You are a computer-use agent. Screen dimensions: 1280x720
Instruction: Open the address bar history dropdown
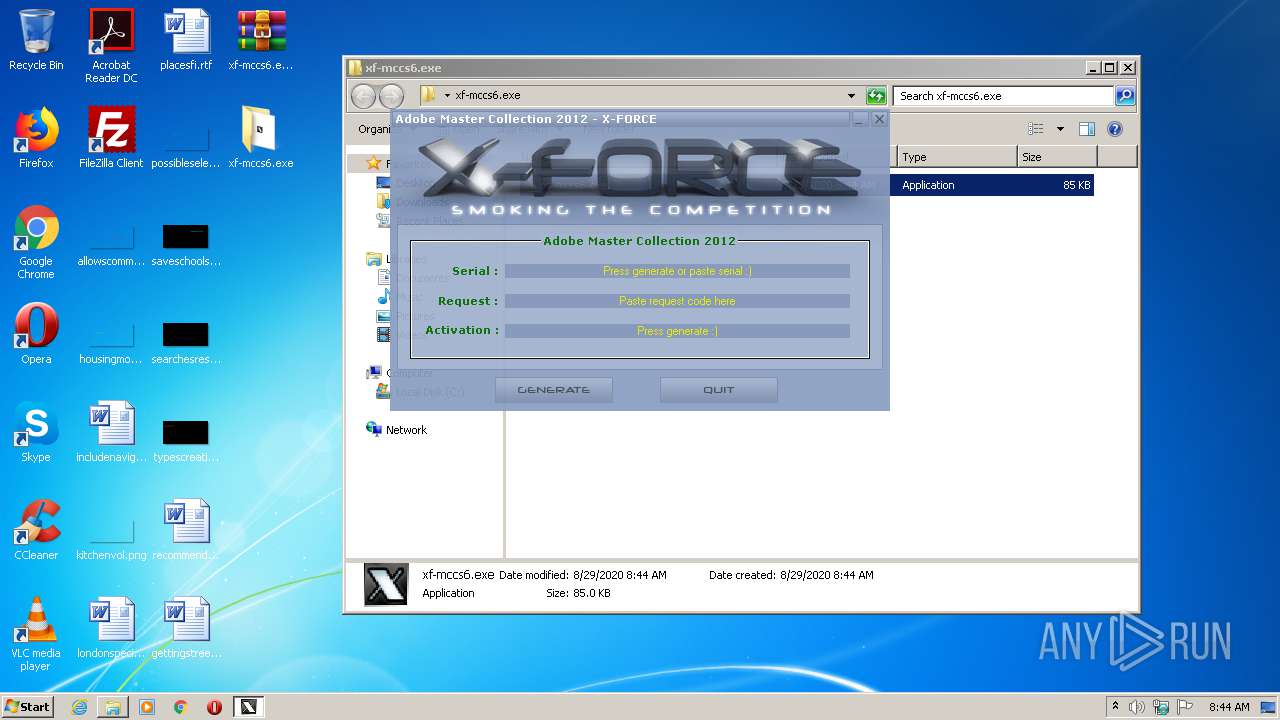tap(851, 96)
